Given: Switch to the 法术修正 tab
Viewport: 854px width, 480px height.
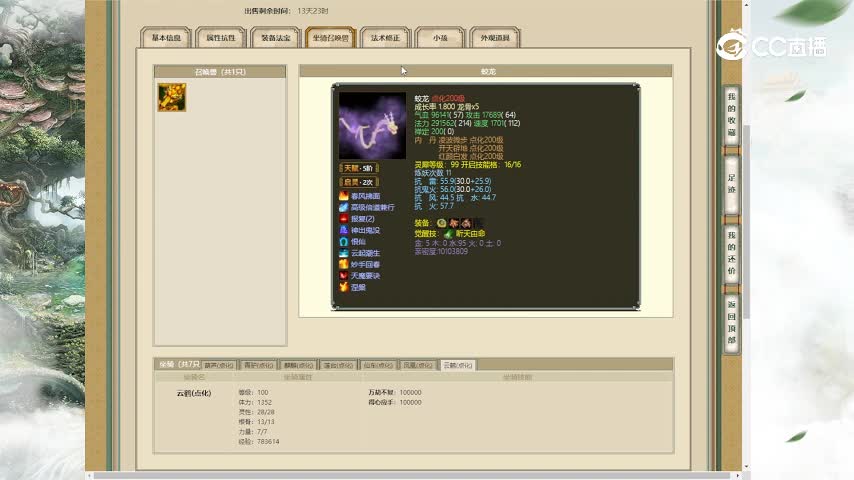Looking at the screenshot, I should pyautogui.click(x=385, y=38).
